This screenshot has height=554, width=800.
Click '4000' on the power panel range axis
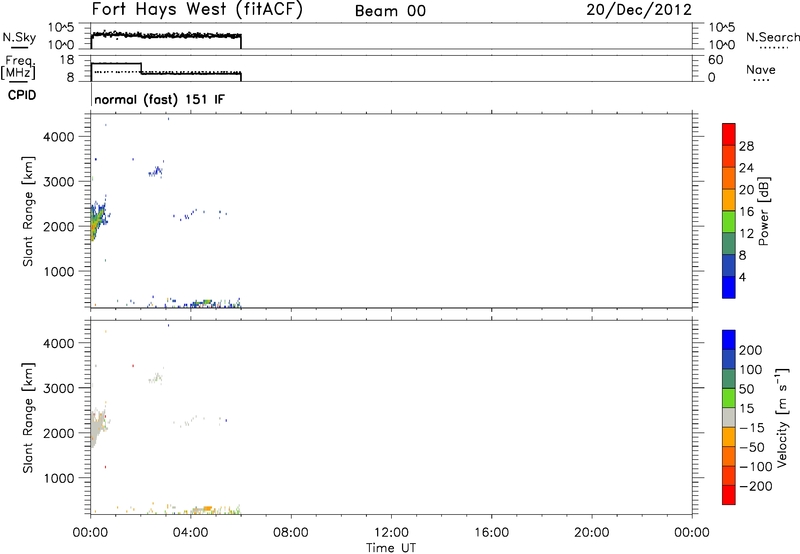[59, 137]
